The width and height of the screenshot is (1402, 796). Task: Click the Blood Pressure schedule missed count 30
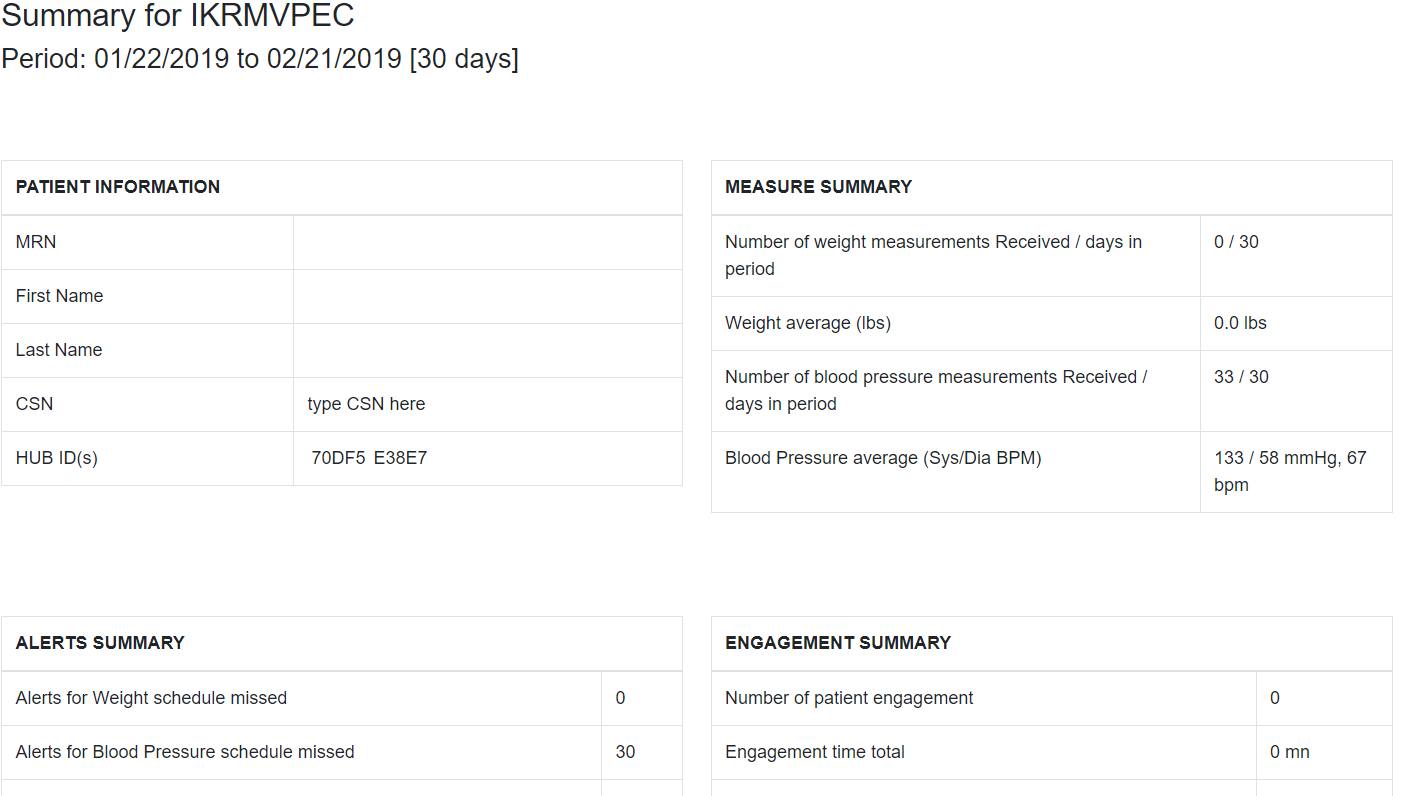coord(625,752)
